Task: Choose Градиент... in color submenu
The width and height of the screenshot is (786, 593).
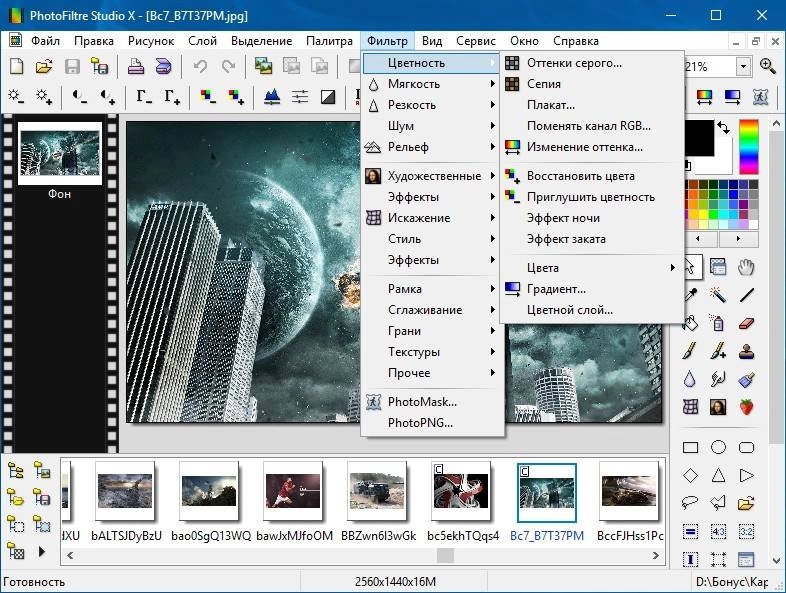Action: click(x=593, y=289)
